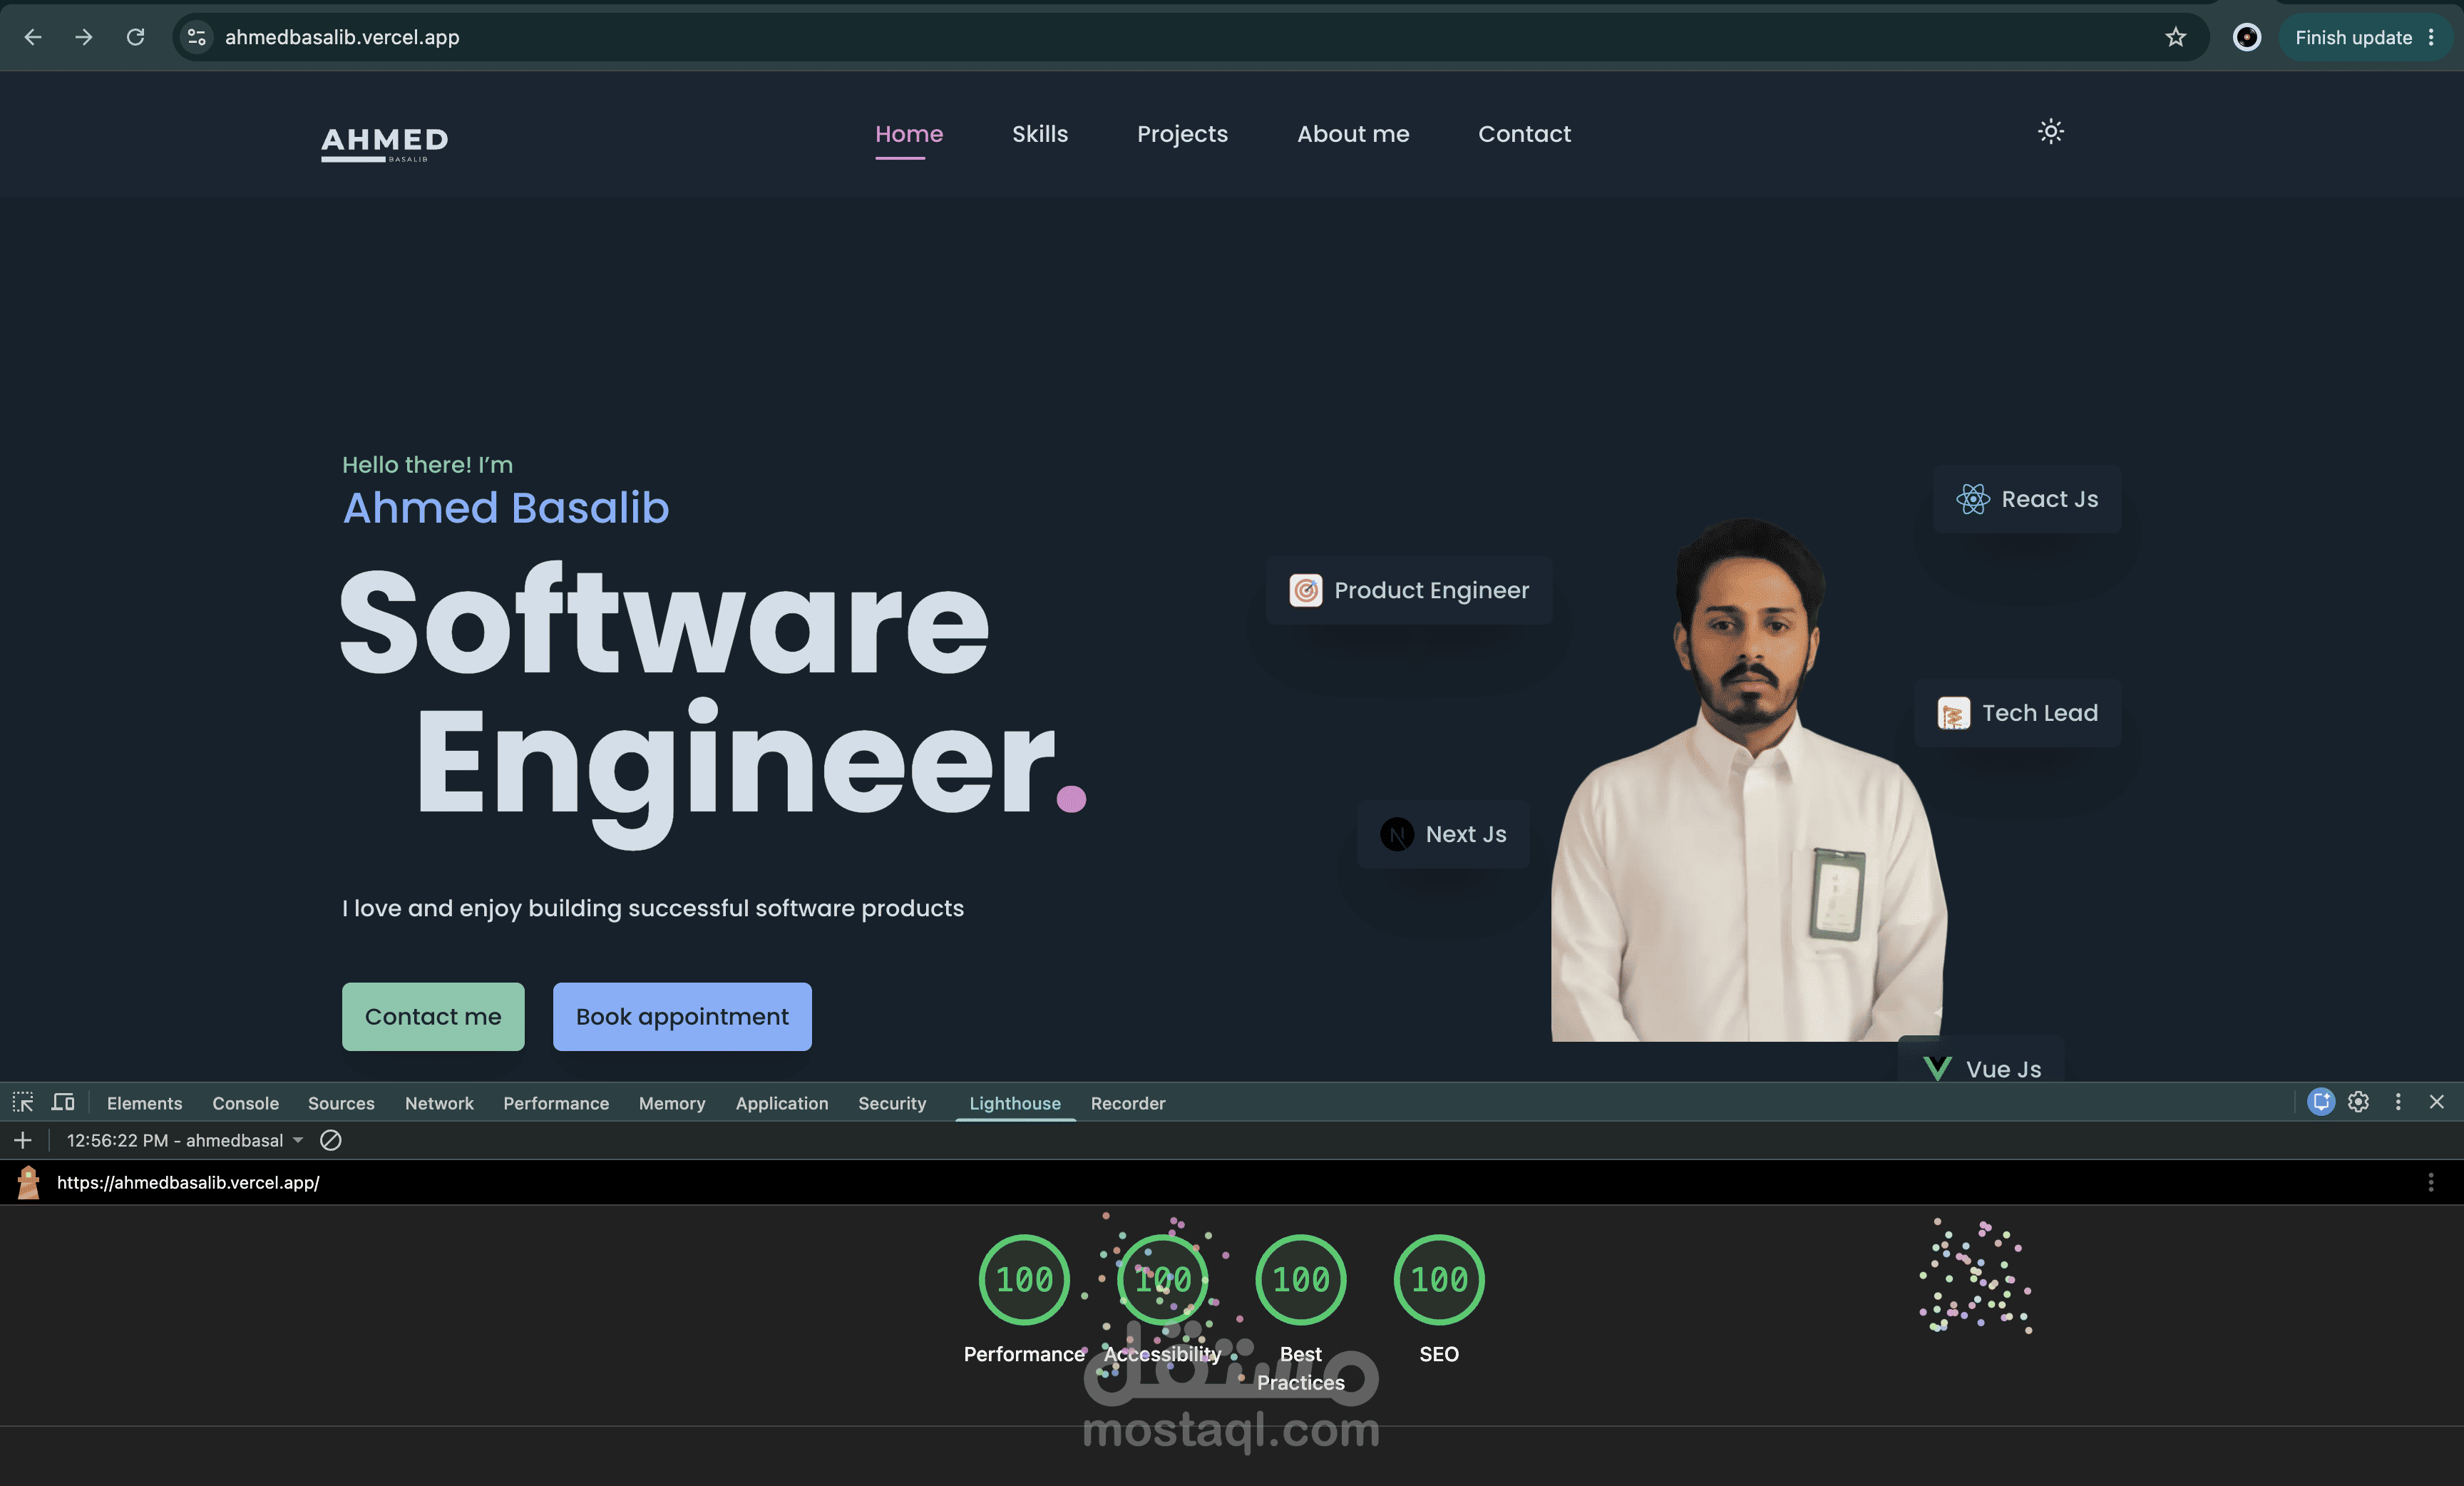Open DevTools settings gear

2358,1101
